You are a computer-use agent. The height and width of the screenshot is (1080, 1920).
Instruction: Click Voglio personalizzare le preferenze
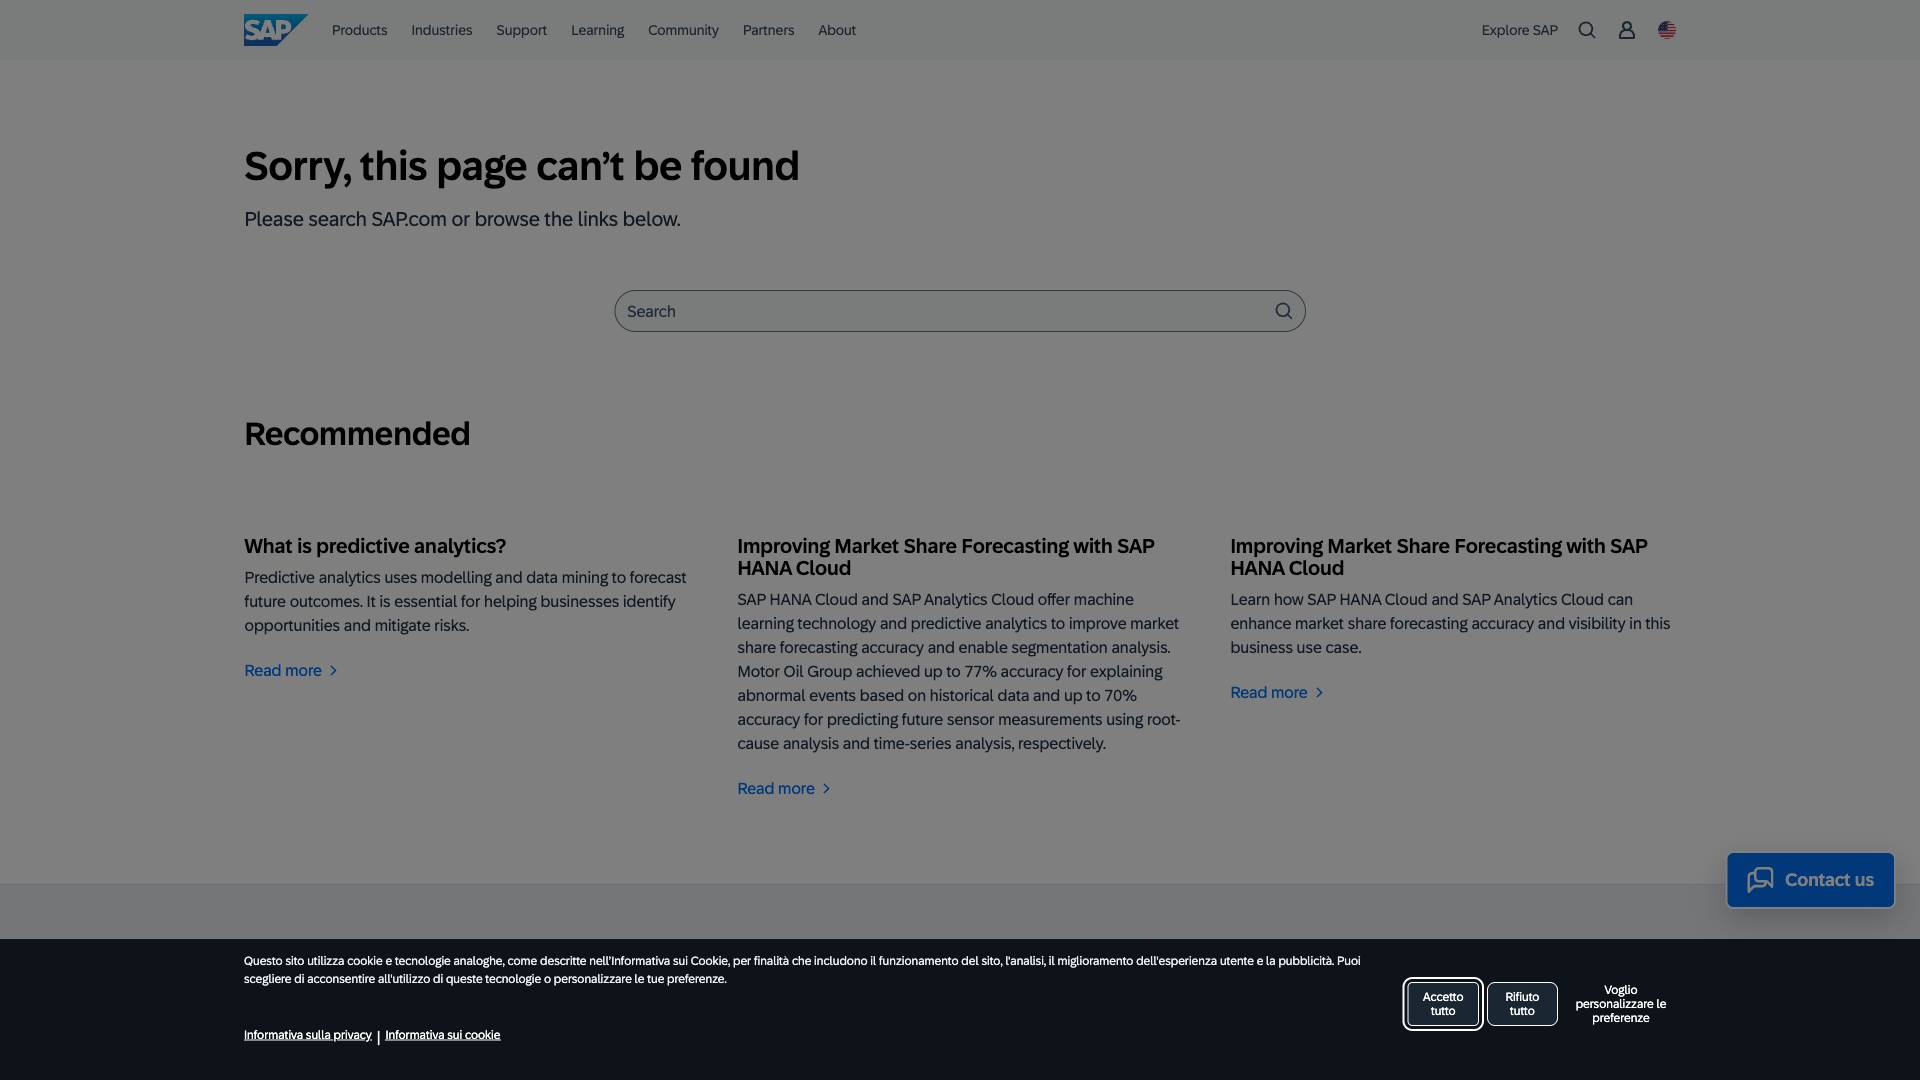pos(1620,1004)
